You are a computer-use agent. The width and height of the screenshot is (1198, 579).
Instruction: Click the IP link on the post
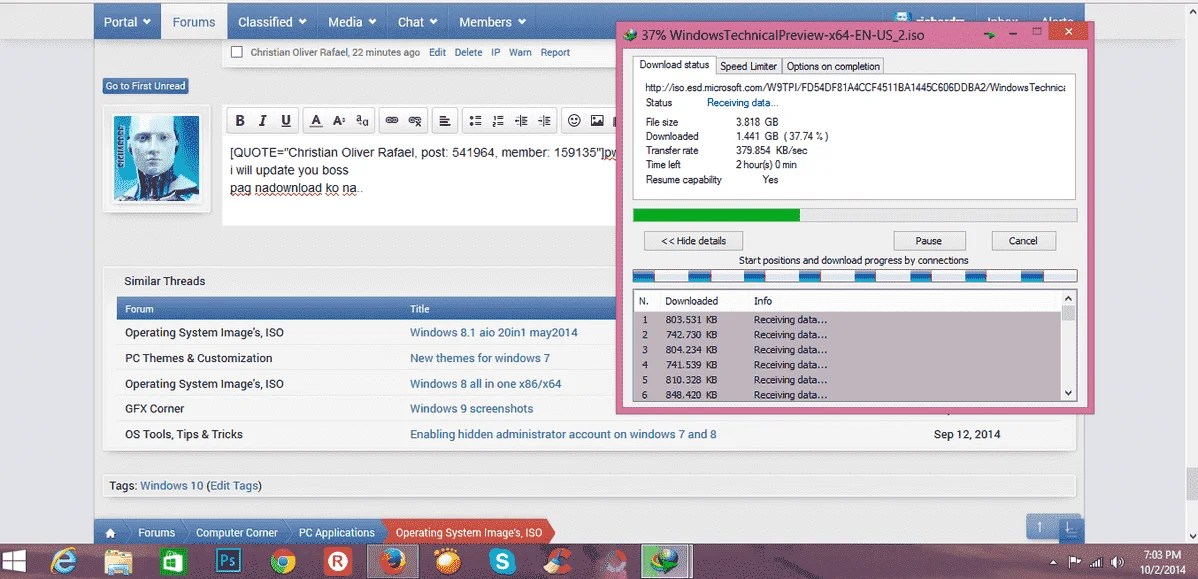coord(496,53)
